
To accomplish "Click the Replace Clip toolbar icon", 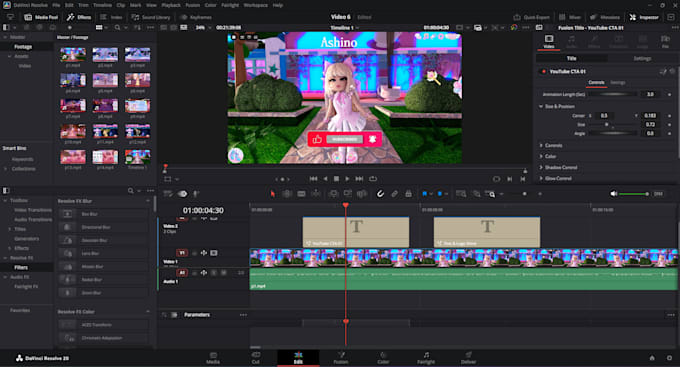I will 361,194.
